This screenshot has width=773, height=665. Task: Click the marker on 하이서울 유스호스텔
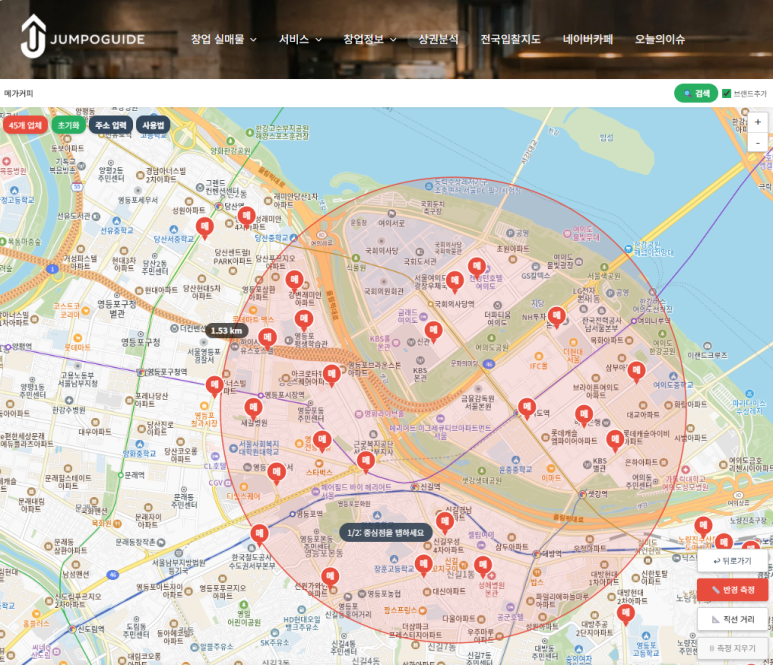click(267, 339)
